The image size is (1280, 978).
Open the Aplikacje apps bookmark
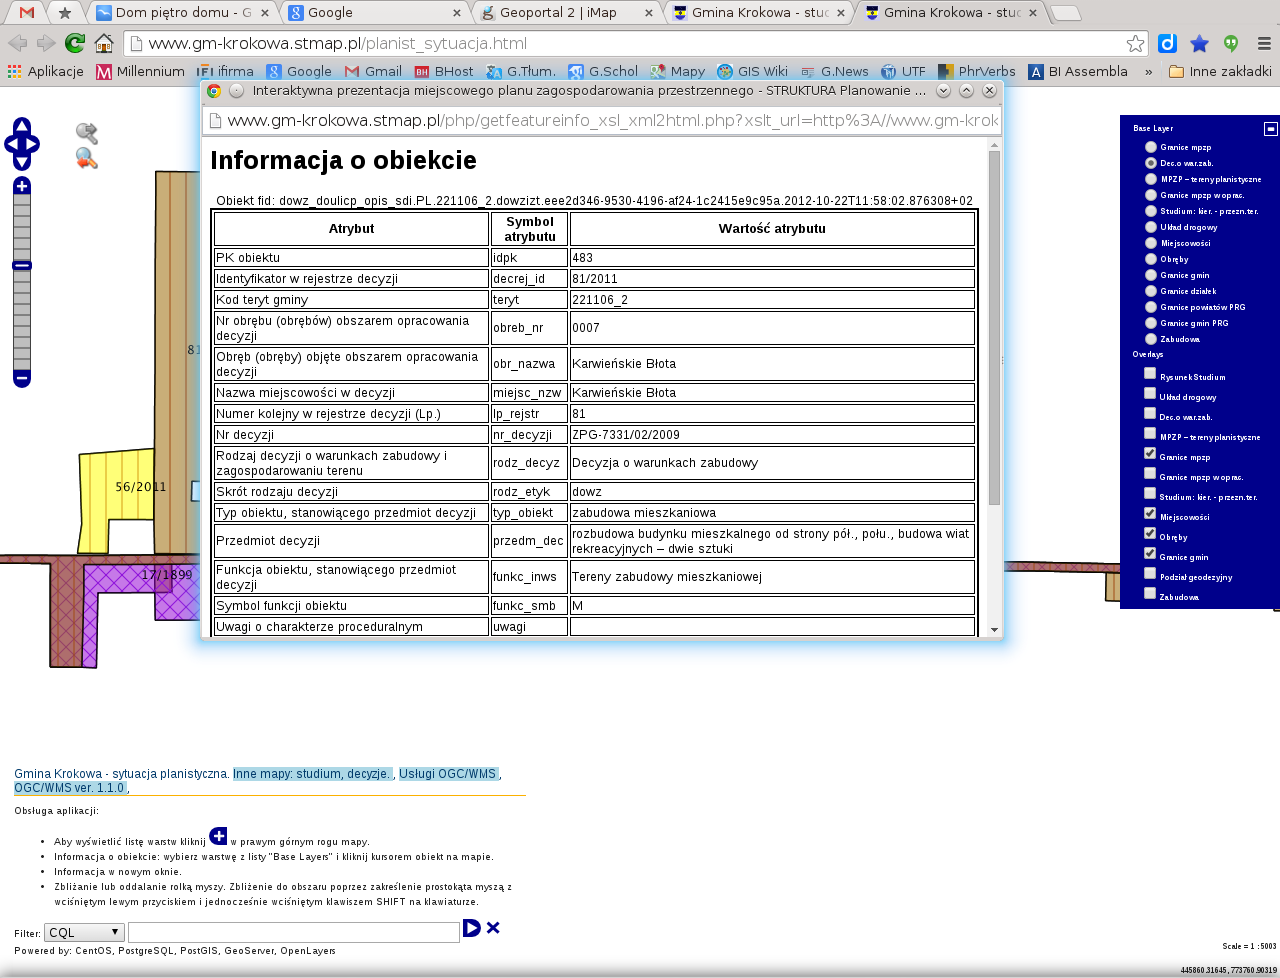point(45,71)
